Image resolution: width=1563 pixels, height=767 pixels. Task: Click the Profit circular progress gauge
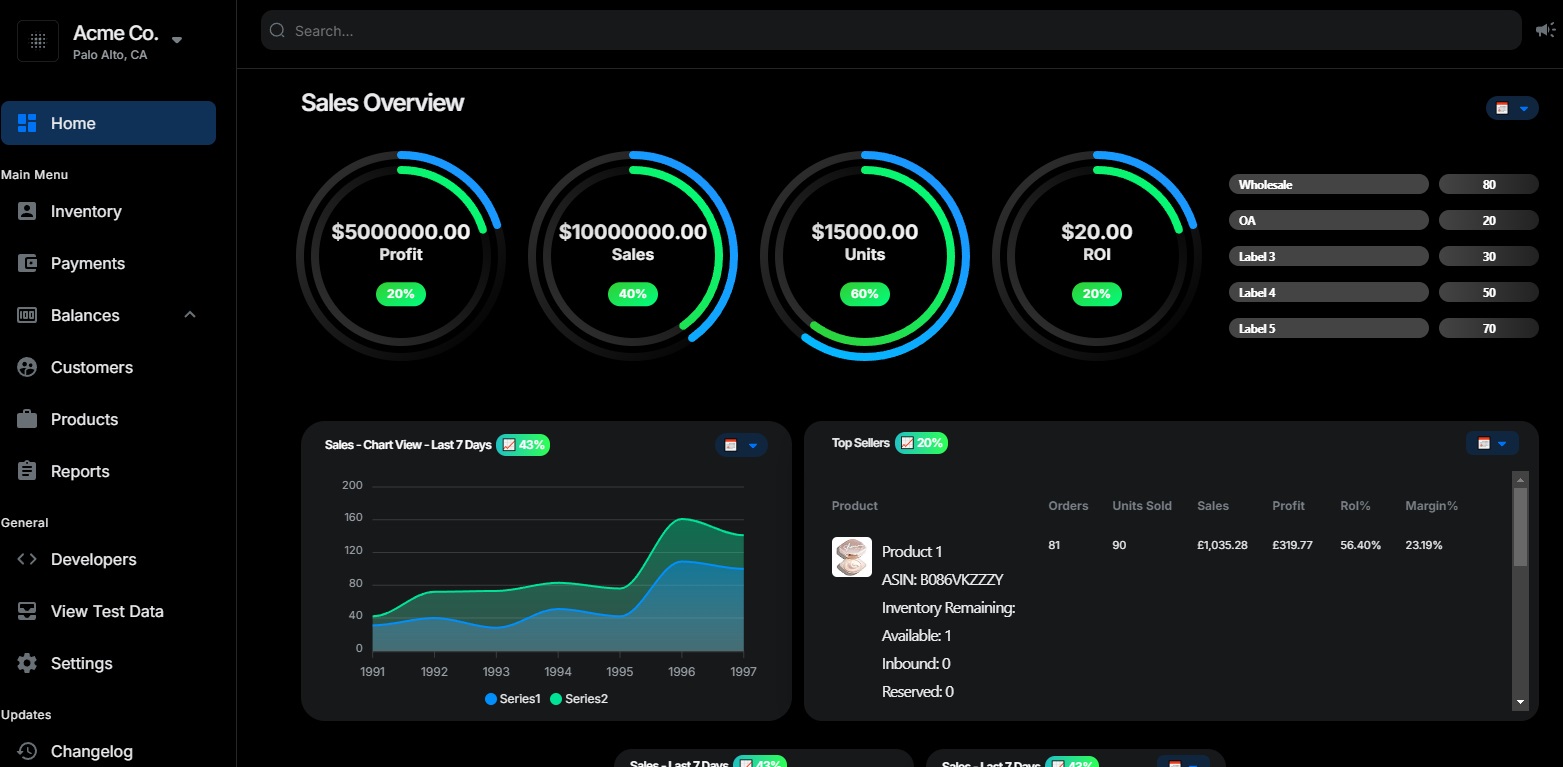401,256
